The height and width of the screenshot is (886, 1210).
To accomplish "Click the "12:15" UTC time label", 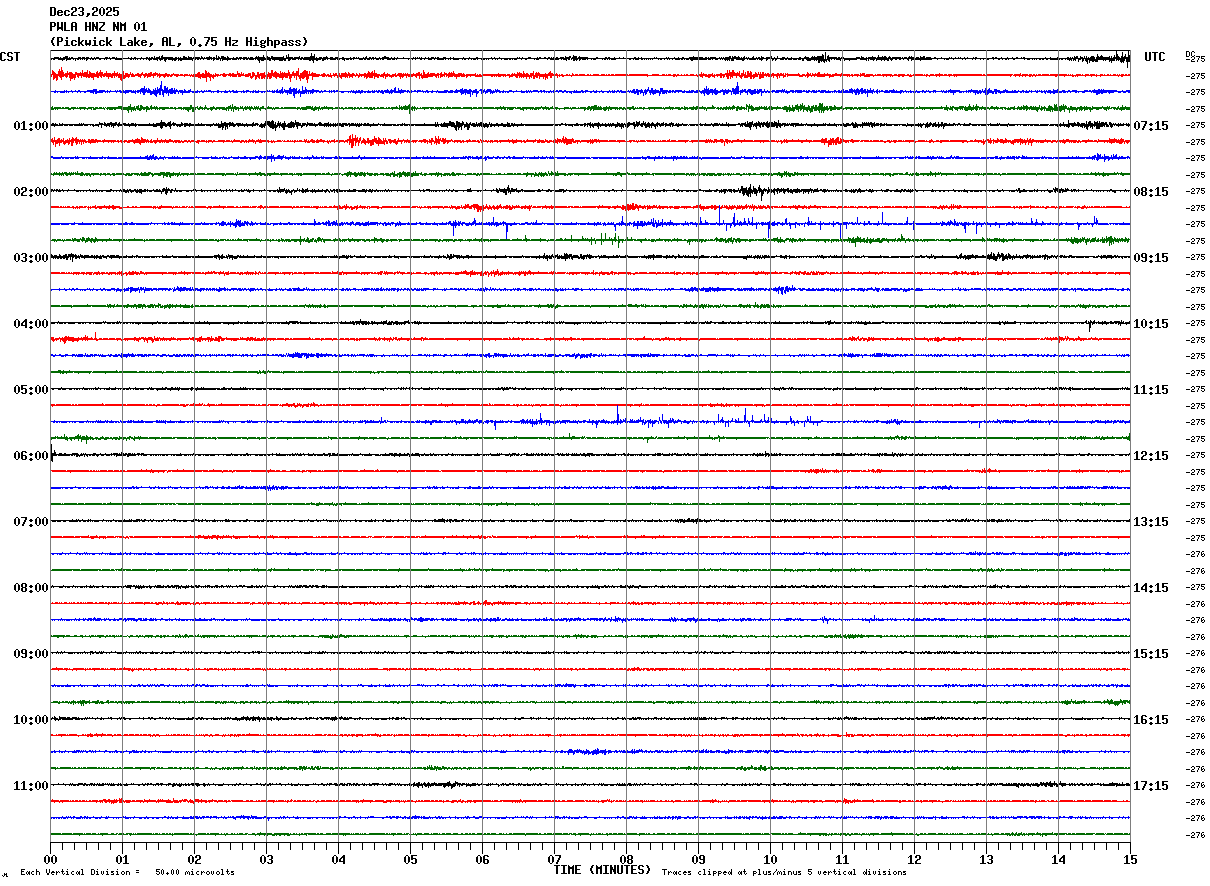I will click(1151, 456).
